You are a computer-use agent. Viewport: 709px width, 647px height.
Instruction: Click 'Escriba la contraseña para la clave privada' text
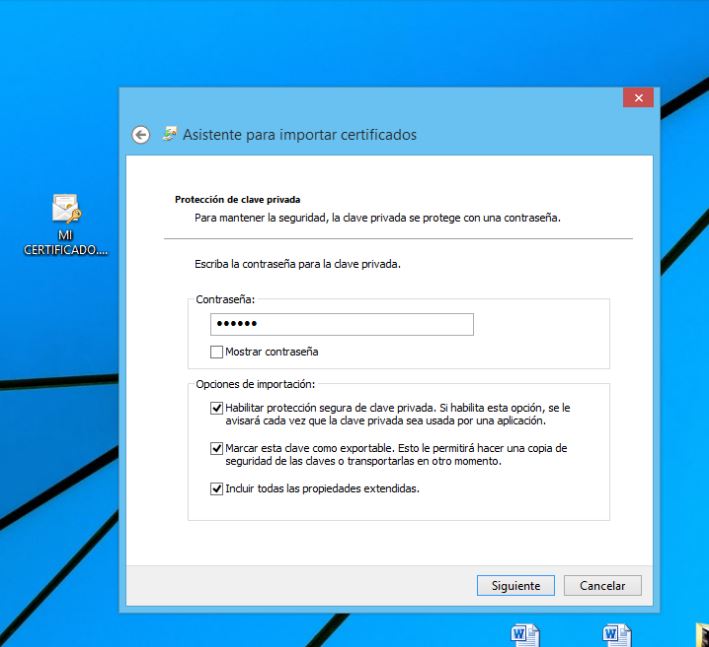(x=298, y=264)
